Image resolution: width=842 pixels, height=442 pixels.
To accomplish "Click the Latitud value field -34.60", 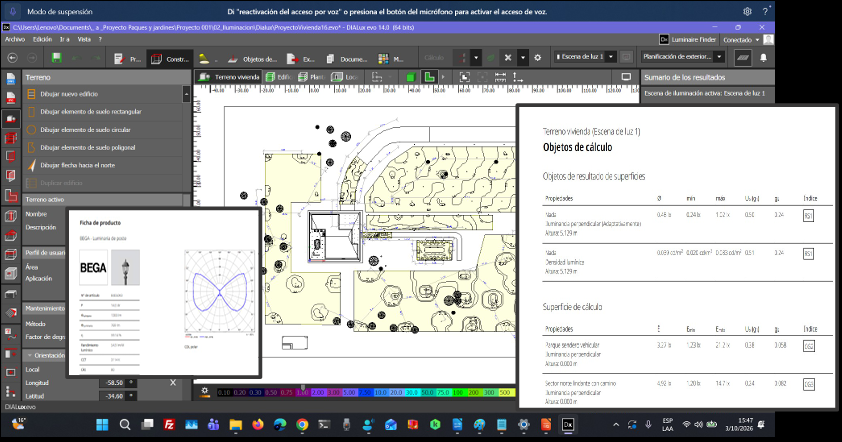I will [x=112, y=396].
